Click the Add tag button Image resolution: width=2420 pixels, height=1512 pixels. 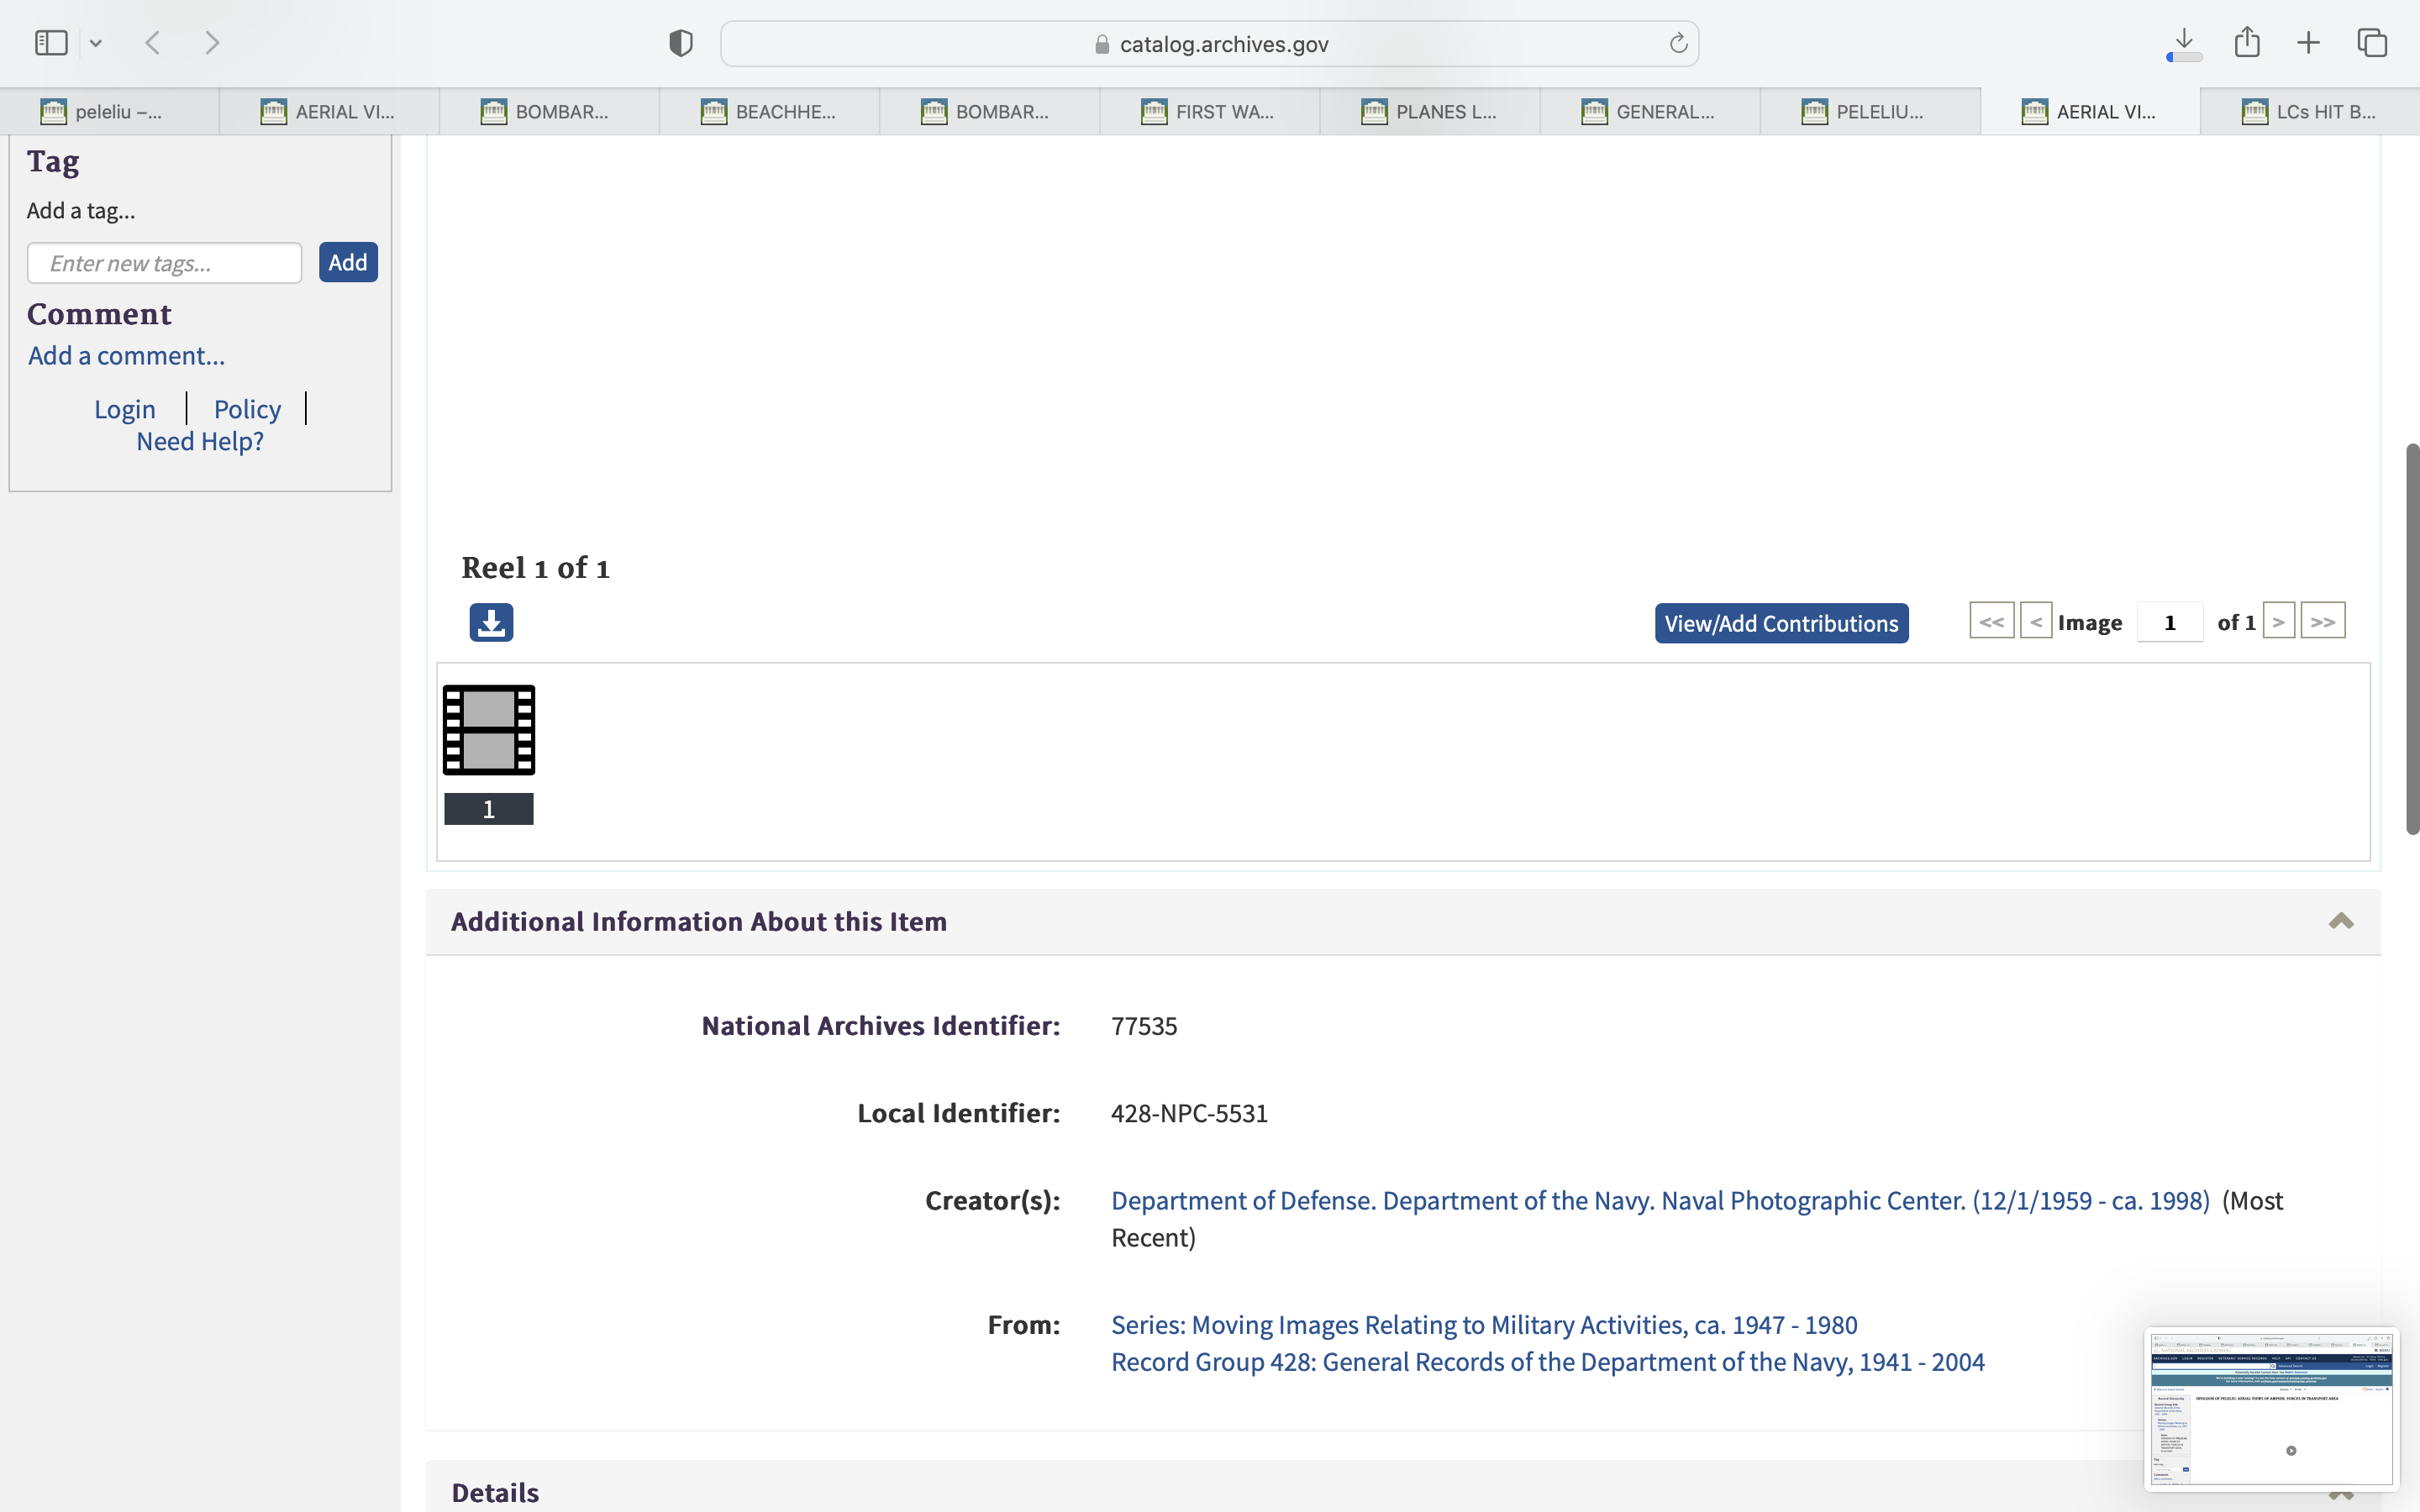pyautogui.click(x=348, y=262)
